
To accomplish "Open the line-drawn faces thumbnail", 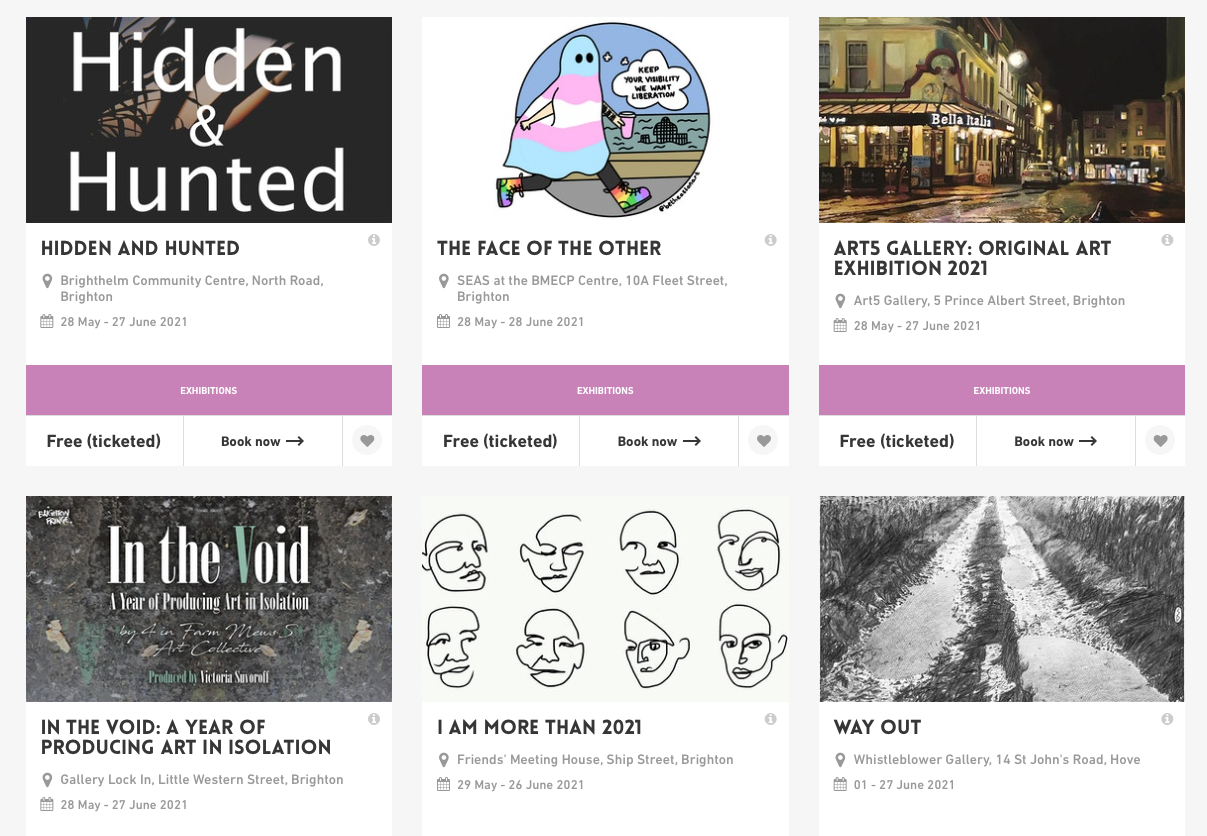I will click(x=605, y=599).
